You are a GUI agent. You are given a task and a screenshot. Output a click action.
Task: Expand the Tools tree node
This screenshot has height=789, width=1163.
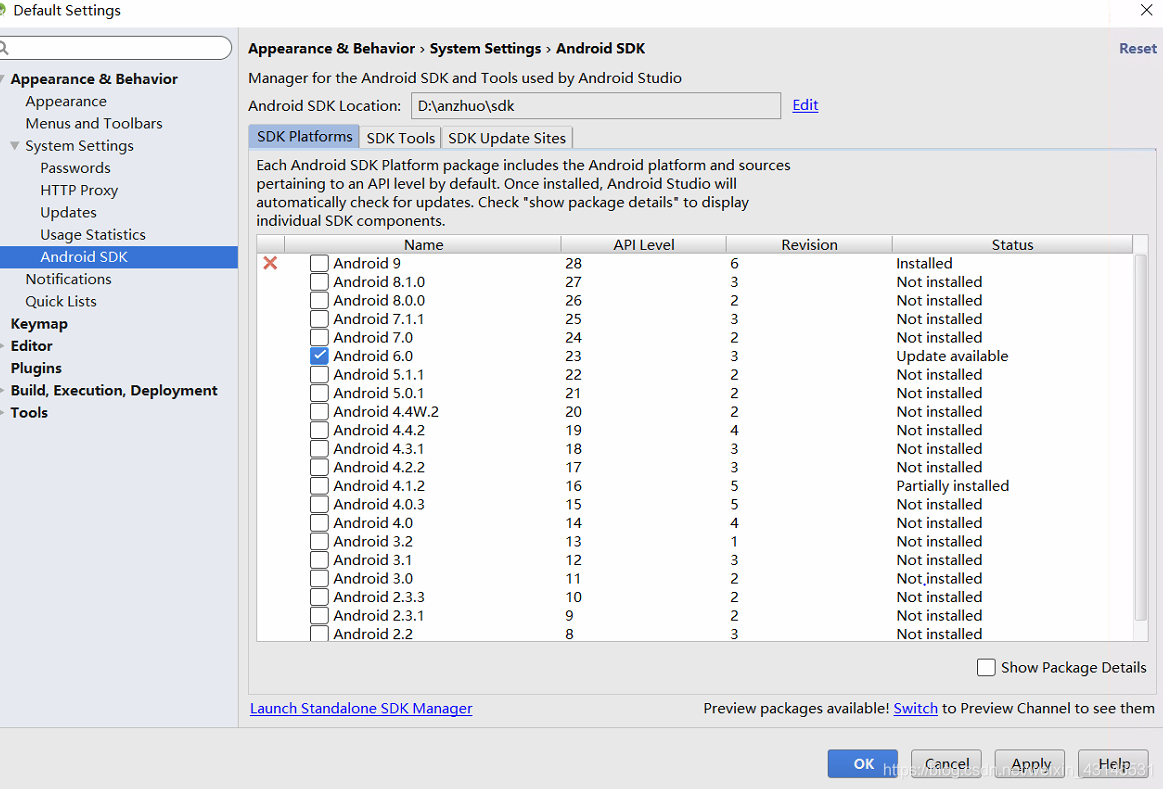pos(3,413)
